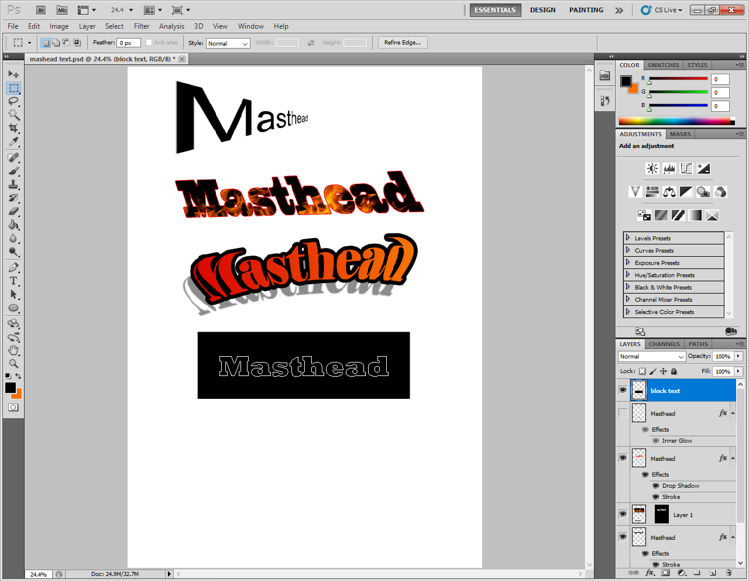749x581 pixels.
Task: Open the Layer menu
Action: [87, 26]
